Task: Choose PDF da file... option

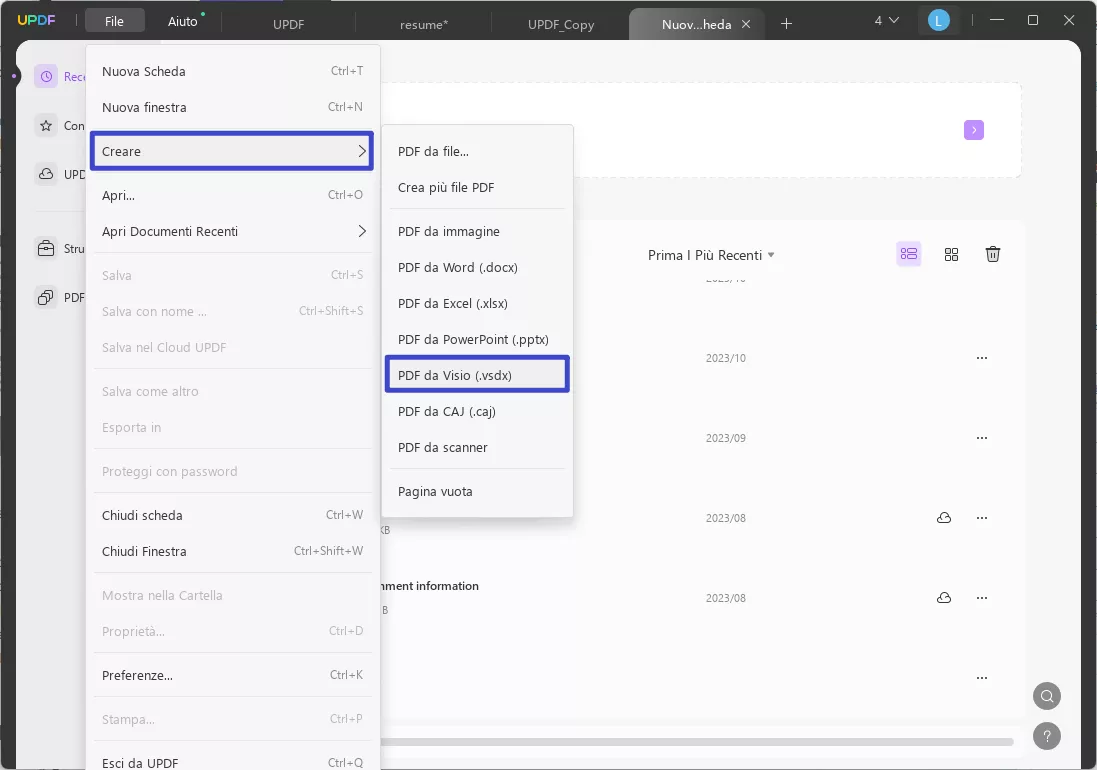Action: (477, 151)
